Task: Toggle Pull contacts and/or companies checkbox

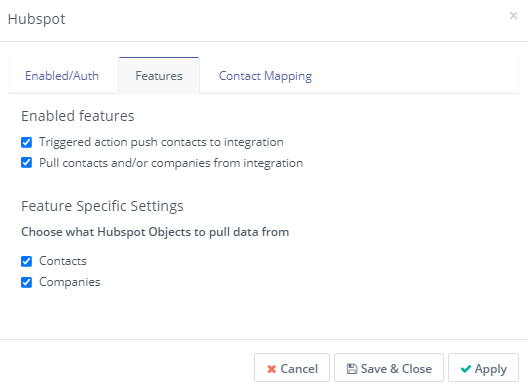Action: (x=27, y=163)
